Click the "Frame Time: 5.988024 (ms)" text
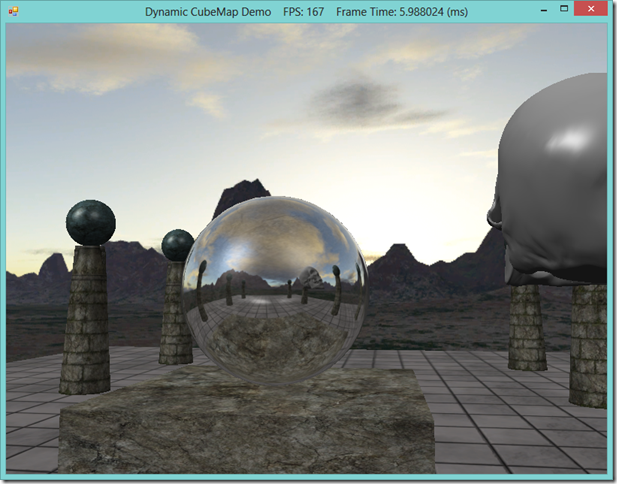 [x=402, y=12]
